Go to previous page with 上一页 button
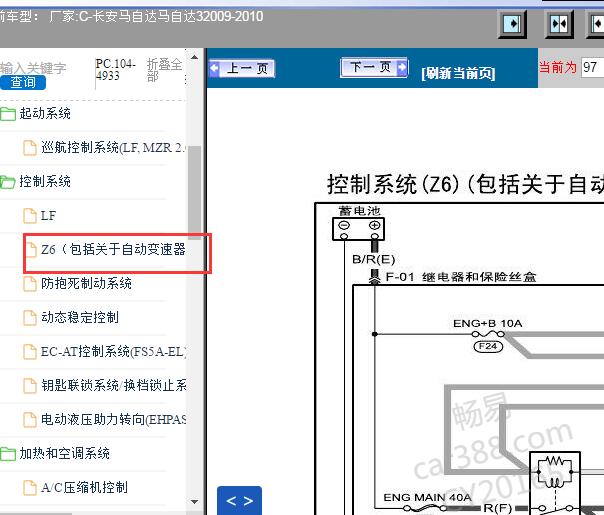 click(242, 69)
